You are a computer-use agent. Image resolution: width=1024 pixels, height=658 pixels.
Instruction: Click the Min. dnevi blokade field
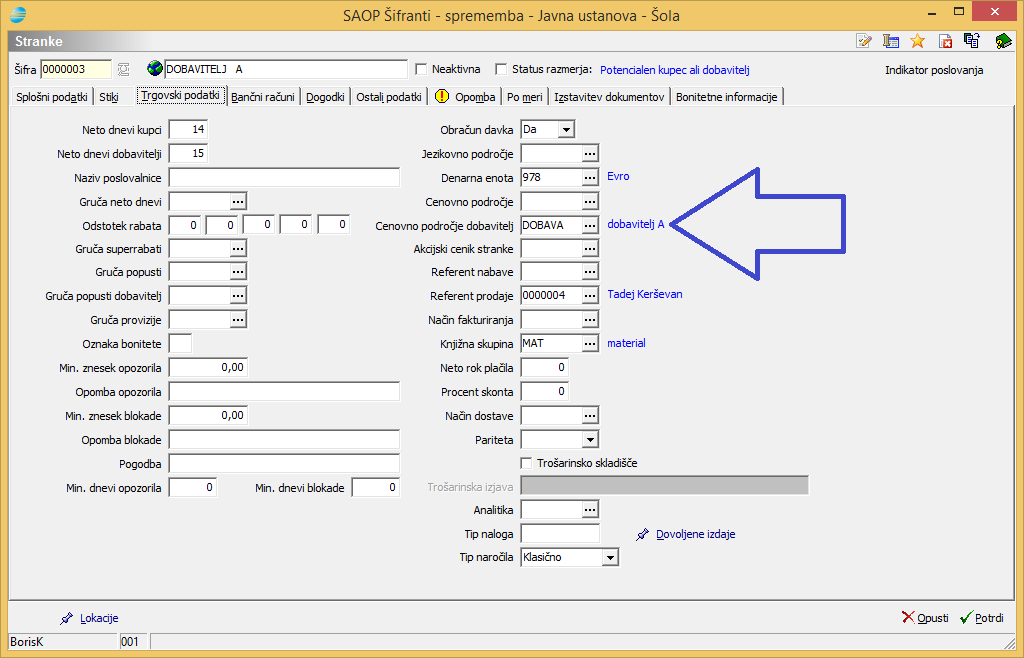click(x=376, y=488)
